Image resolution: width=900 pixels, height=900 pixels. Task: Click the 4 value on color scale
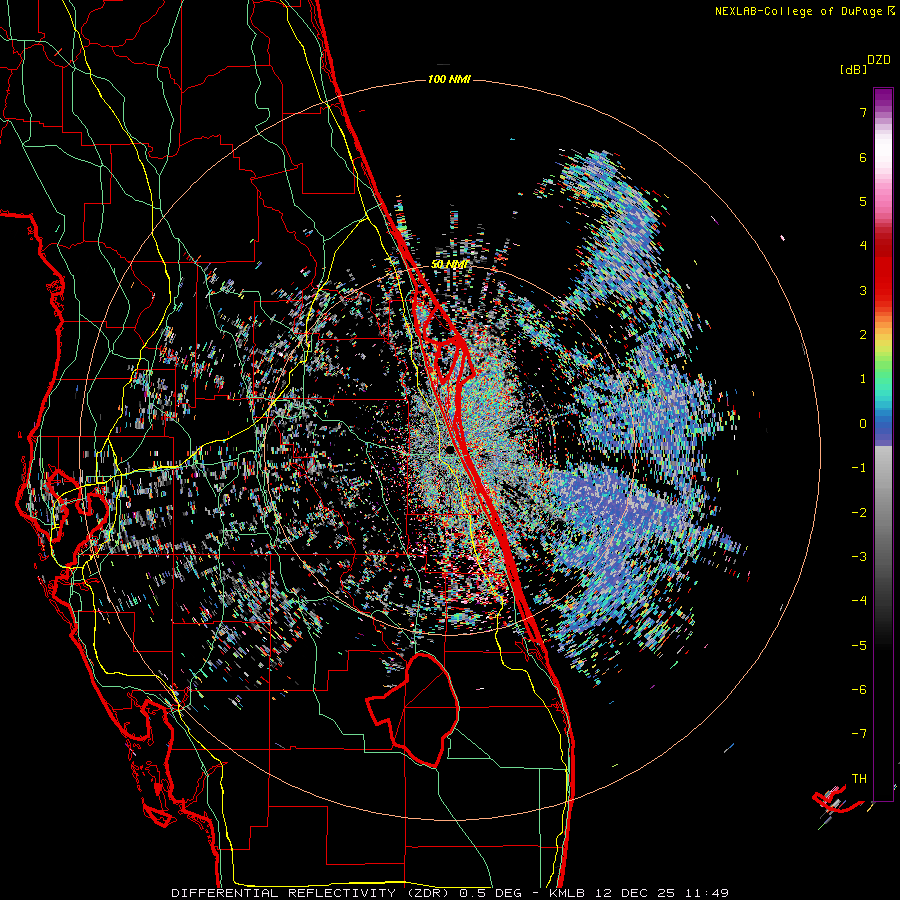click(x=863, y=246)
